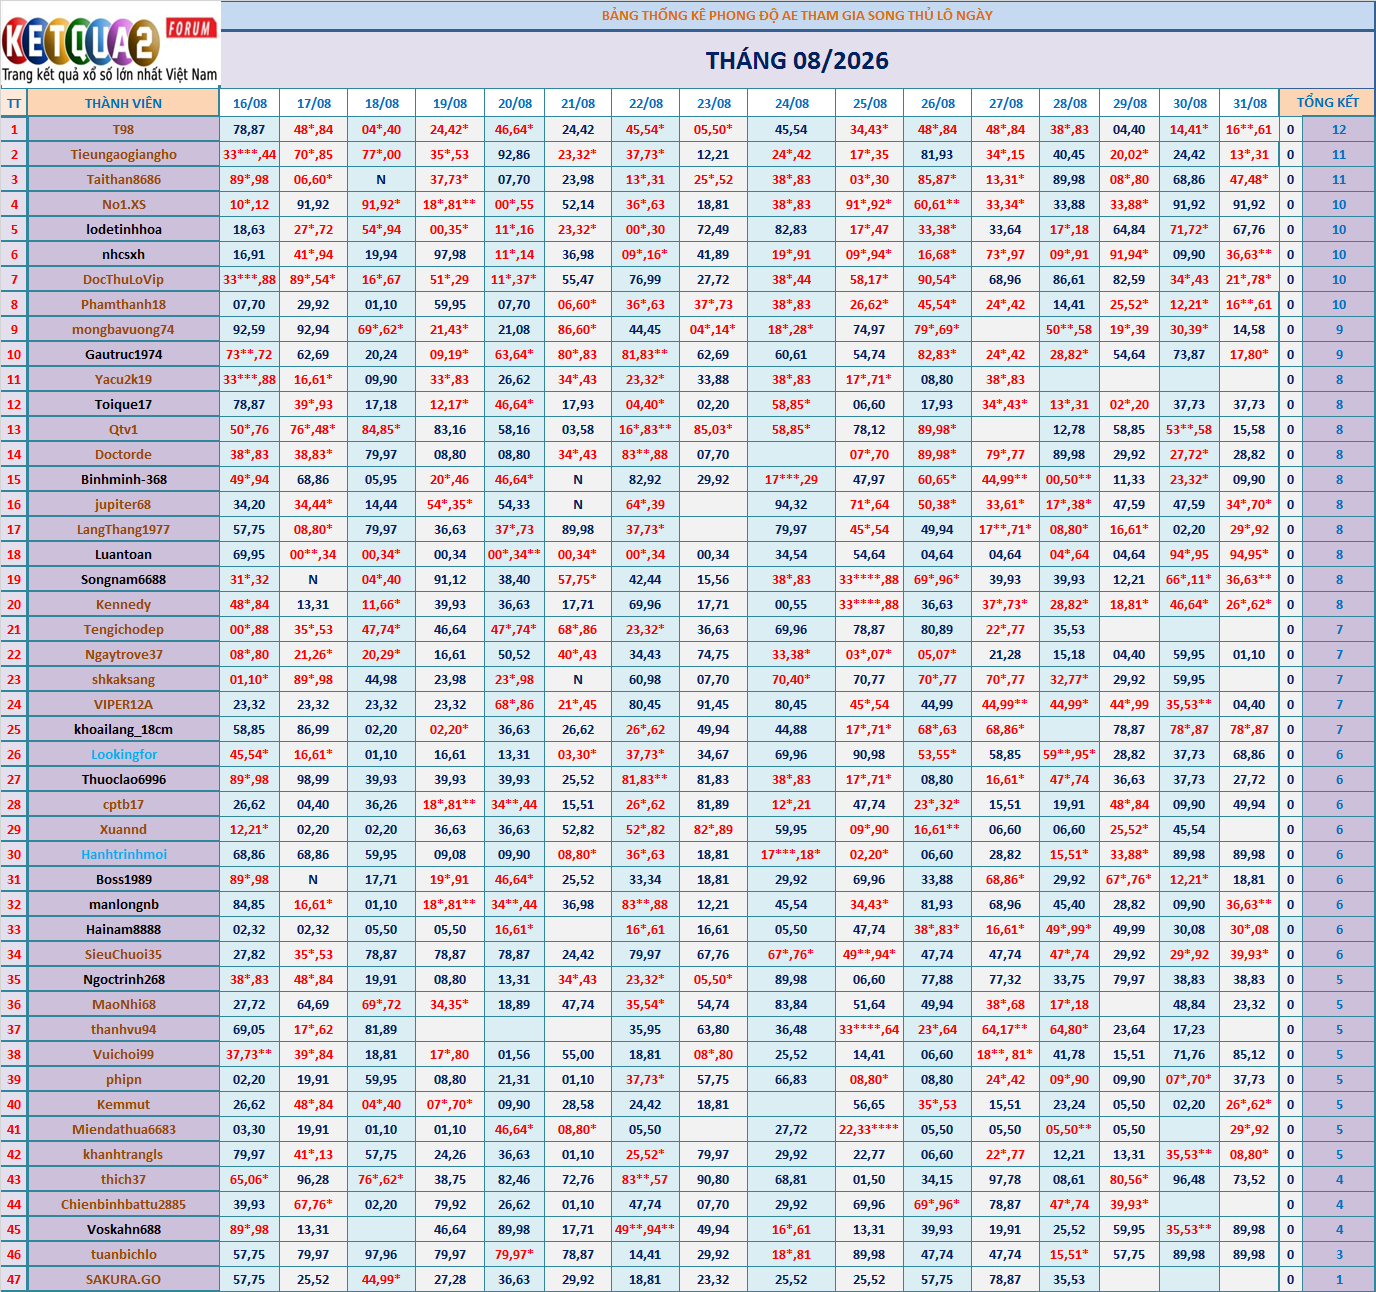Select member khoailang_18cm
Screen dimensions: 1376x1292
tap(123, 729)
